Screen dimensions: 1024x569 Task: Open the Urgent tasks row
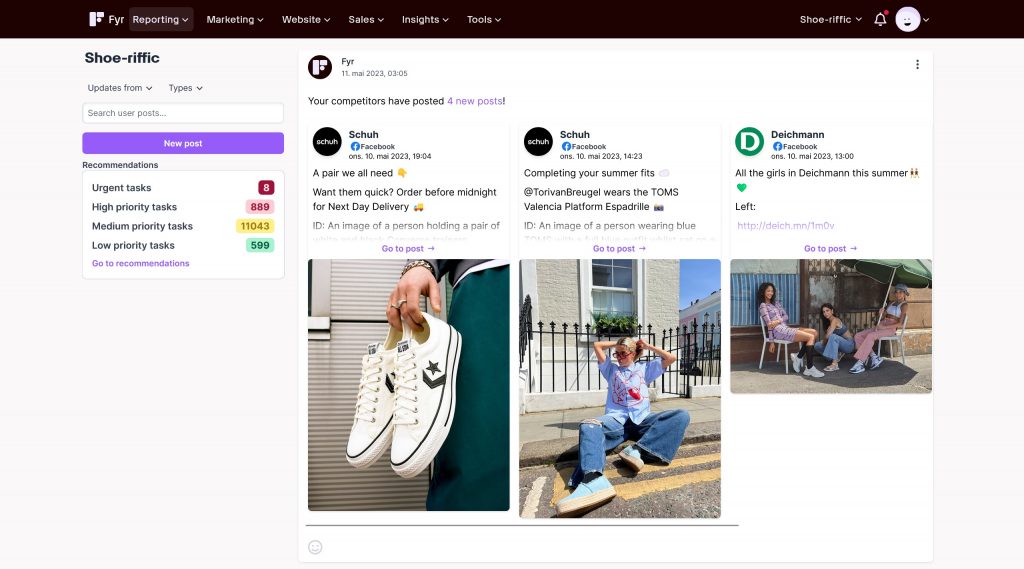pyautogui.click(x=183, y=187)
